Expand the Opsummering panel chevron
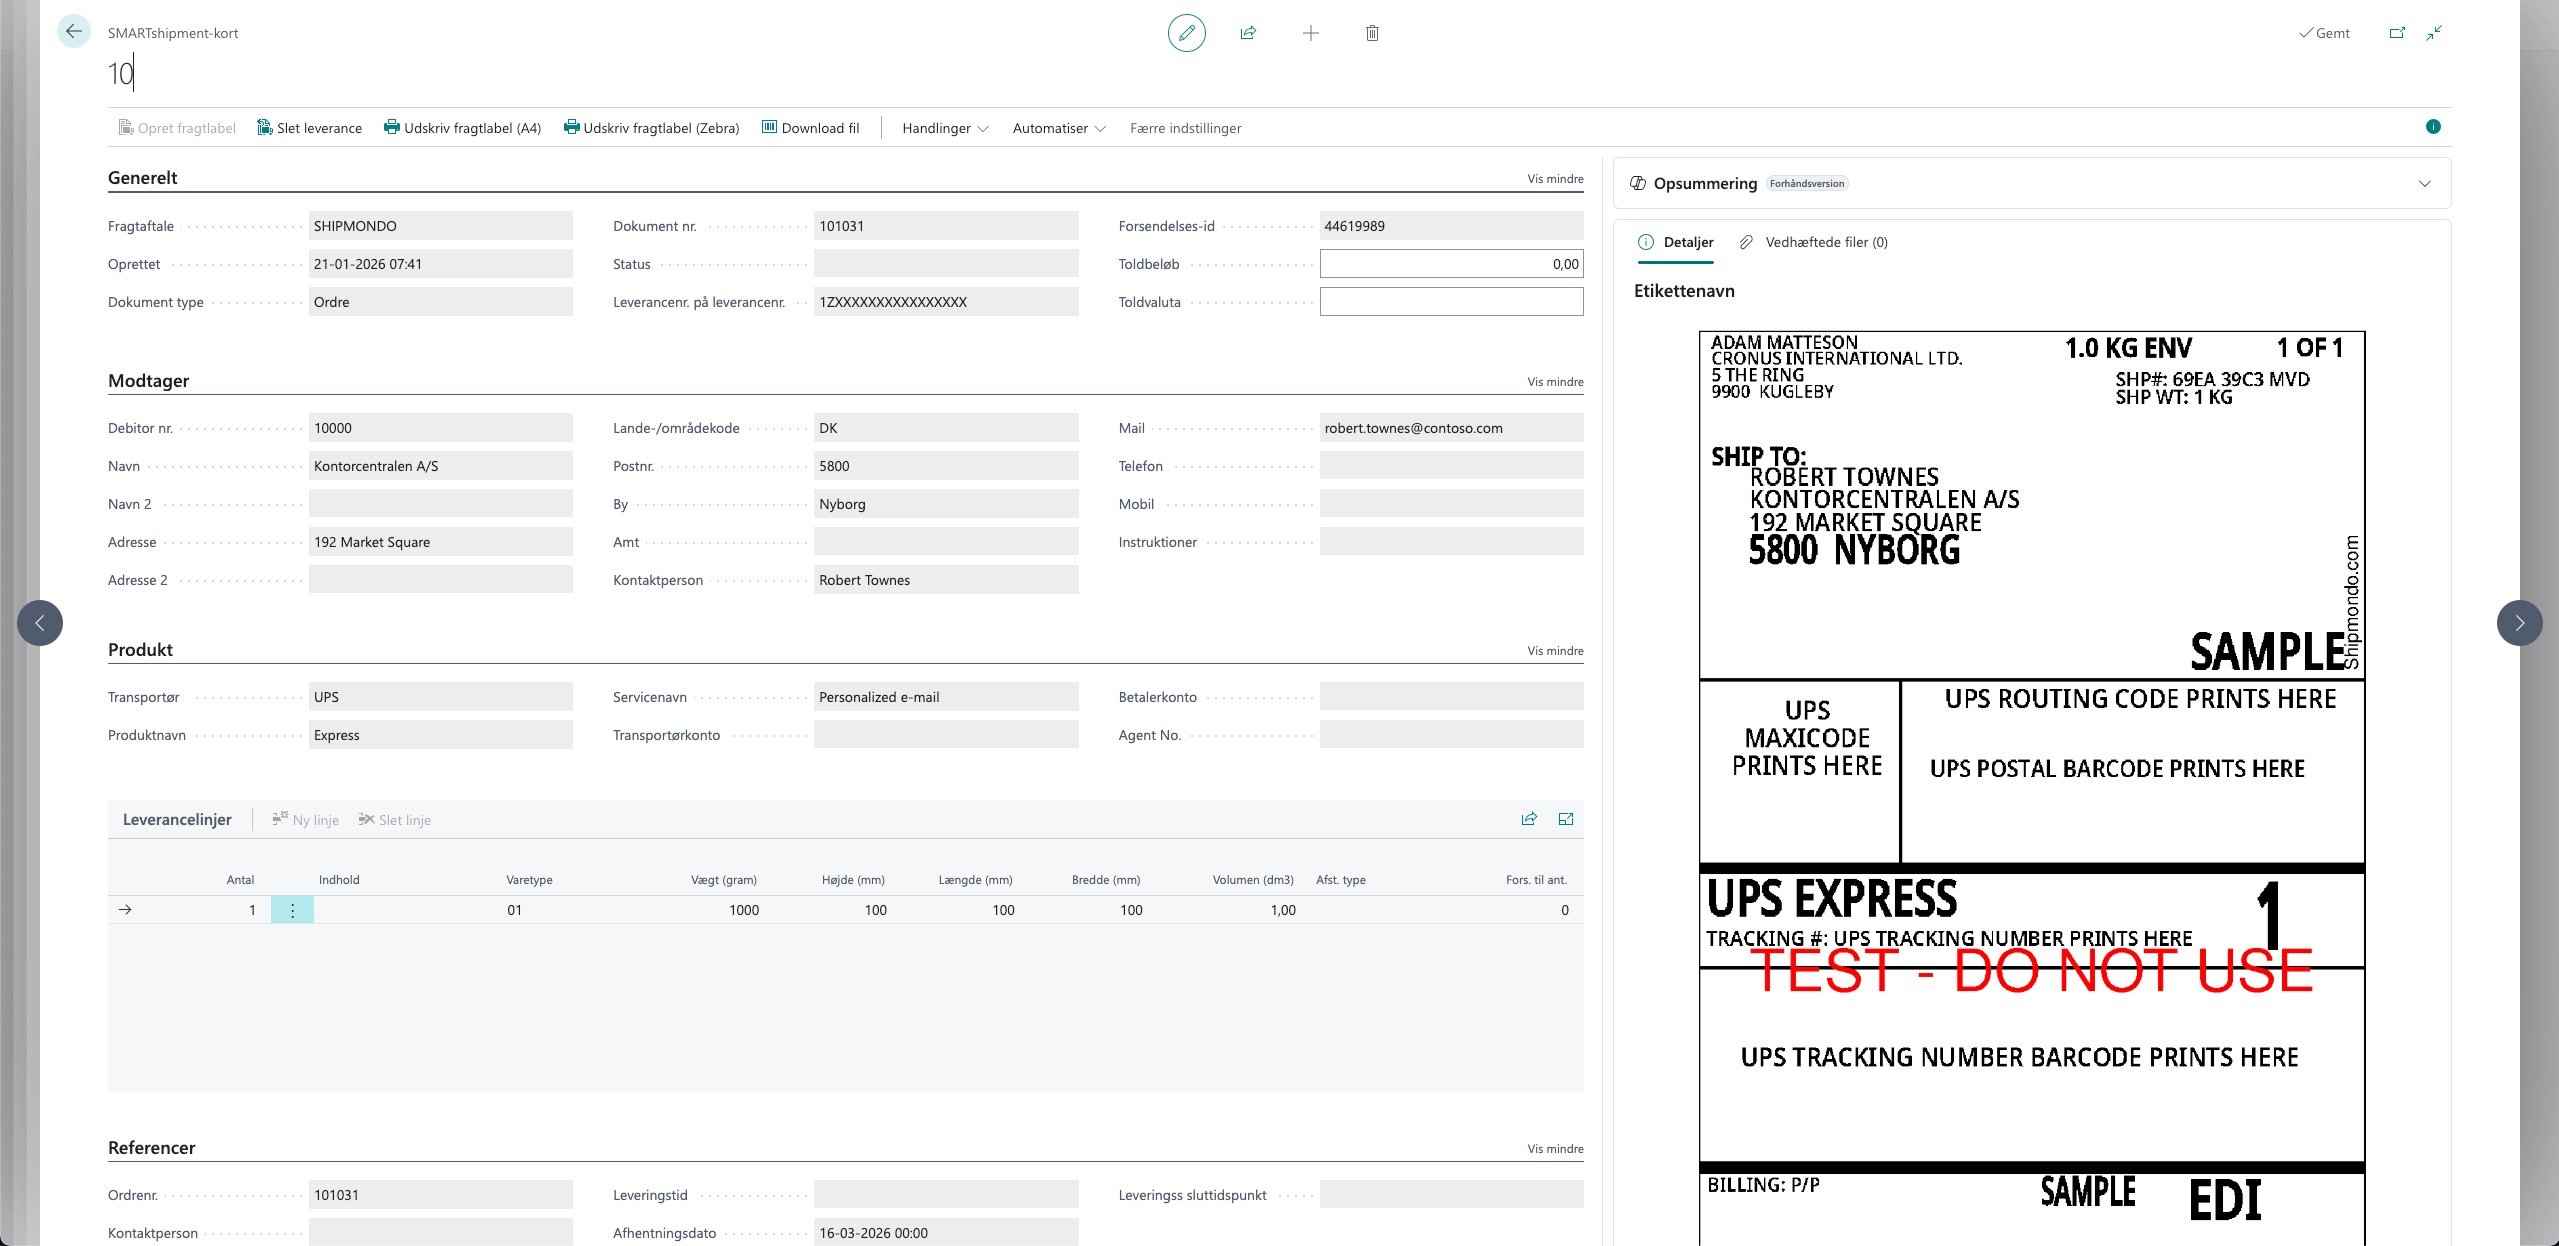 [2424, 184]
